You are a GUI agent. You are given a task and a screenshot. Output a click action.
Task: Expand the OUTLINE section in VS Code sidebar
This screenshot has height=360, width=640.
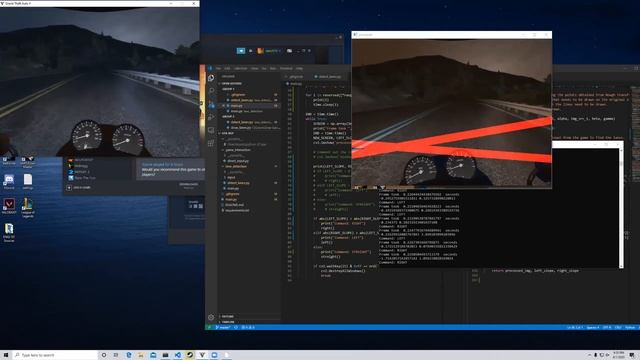coord(228,316)
